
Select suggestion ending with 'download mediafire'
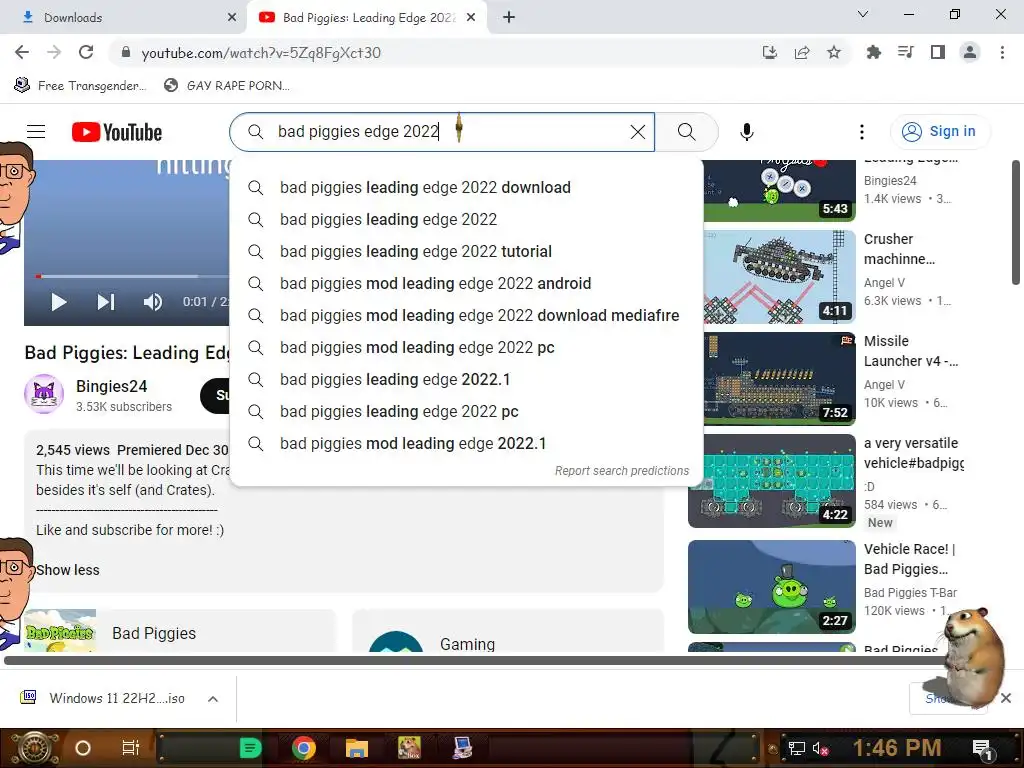click(x=466, y=315)
